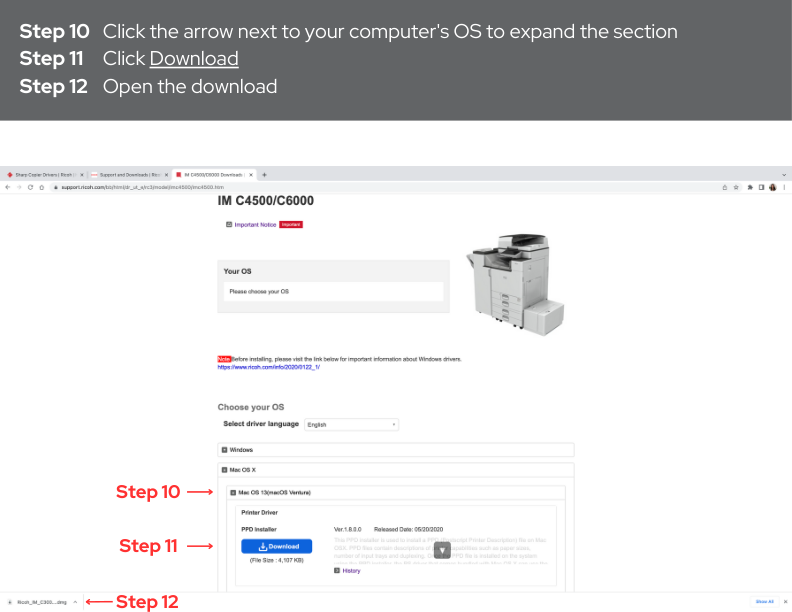Bookmark this page with the star icon
Image resolution: width=792 pixels, height=612 pixels.
[736, 187]
